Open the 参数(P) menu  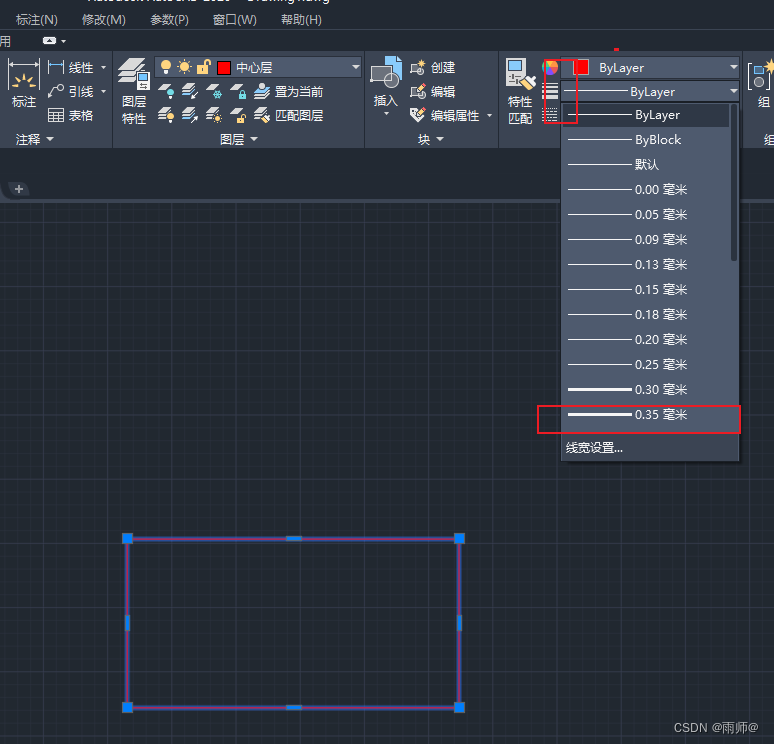pos(169,20)
